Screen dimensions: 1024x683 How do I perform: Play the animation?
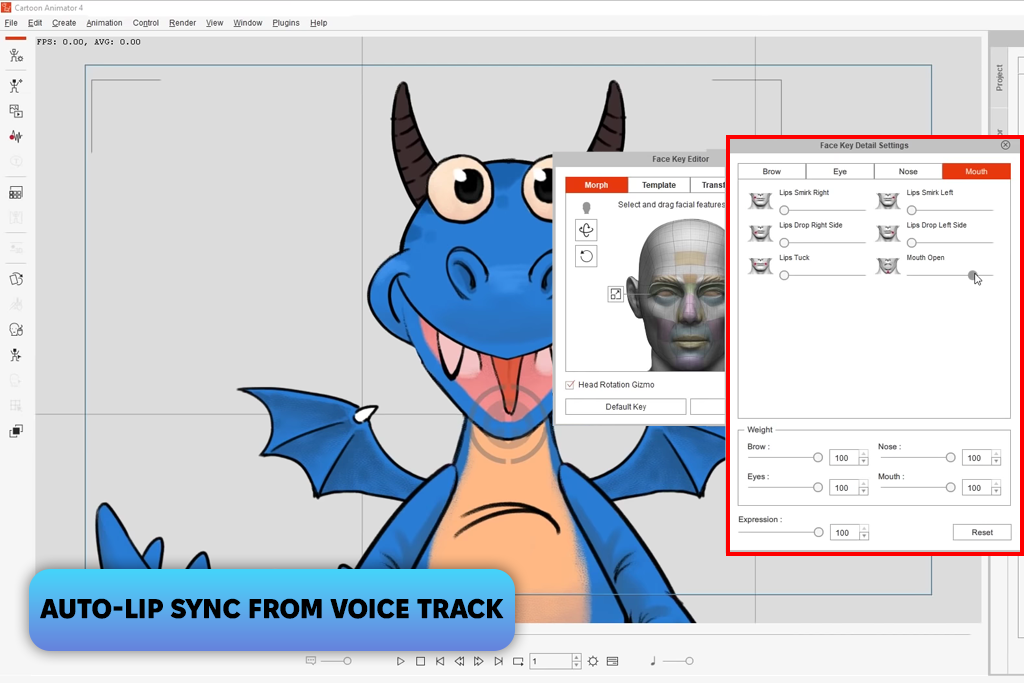(x=400, y=661)
